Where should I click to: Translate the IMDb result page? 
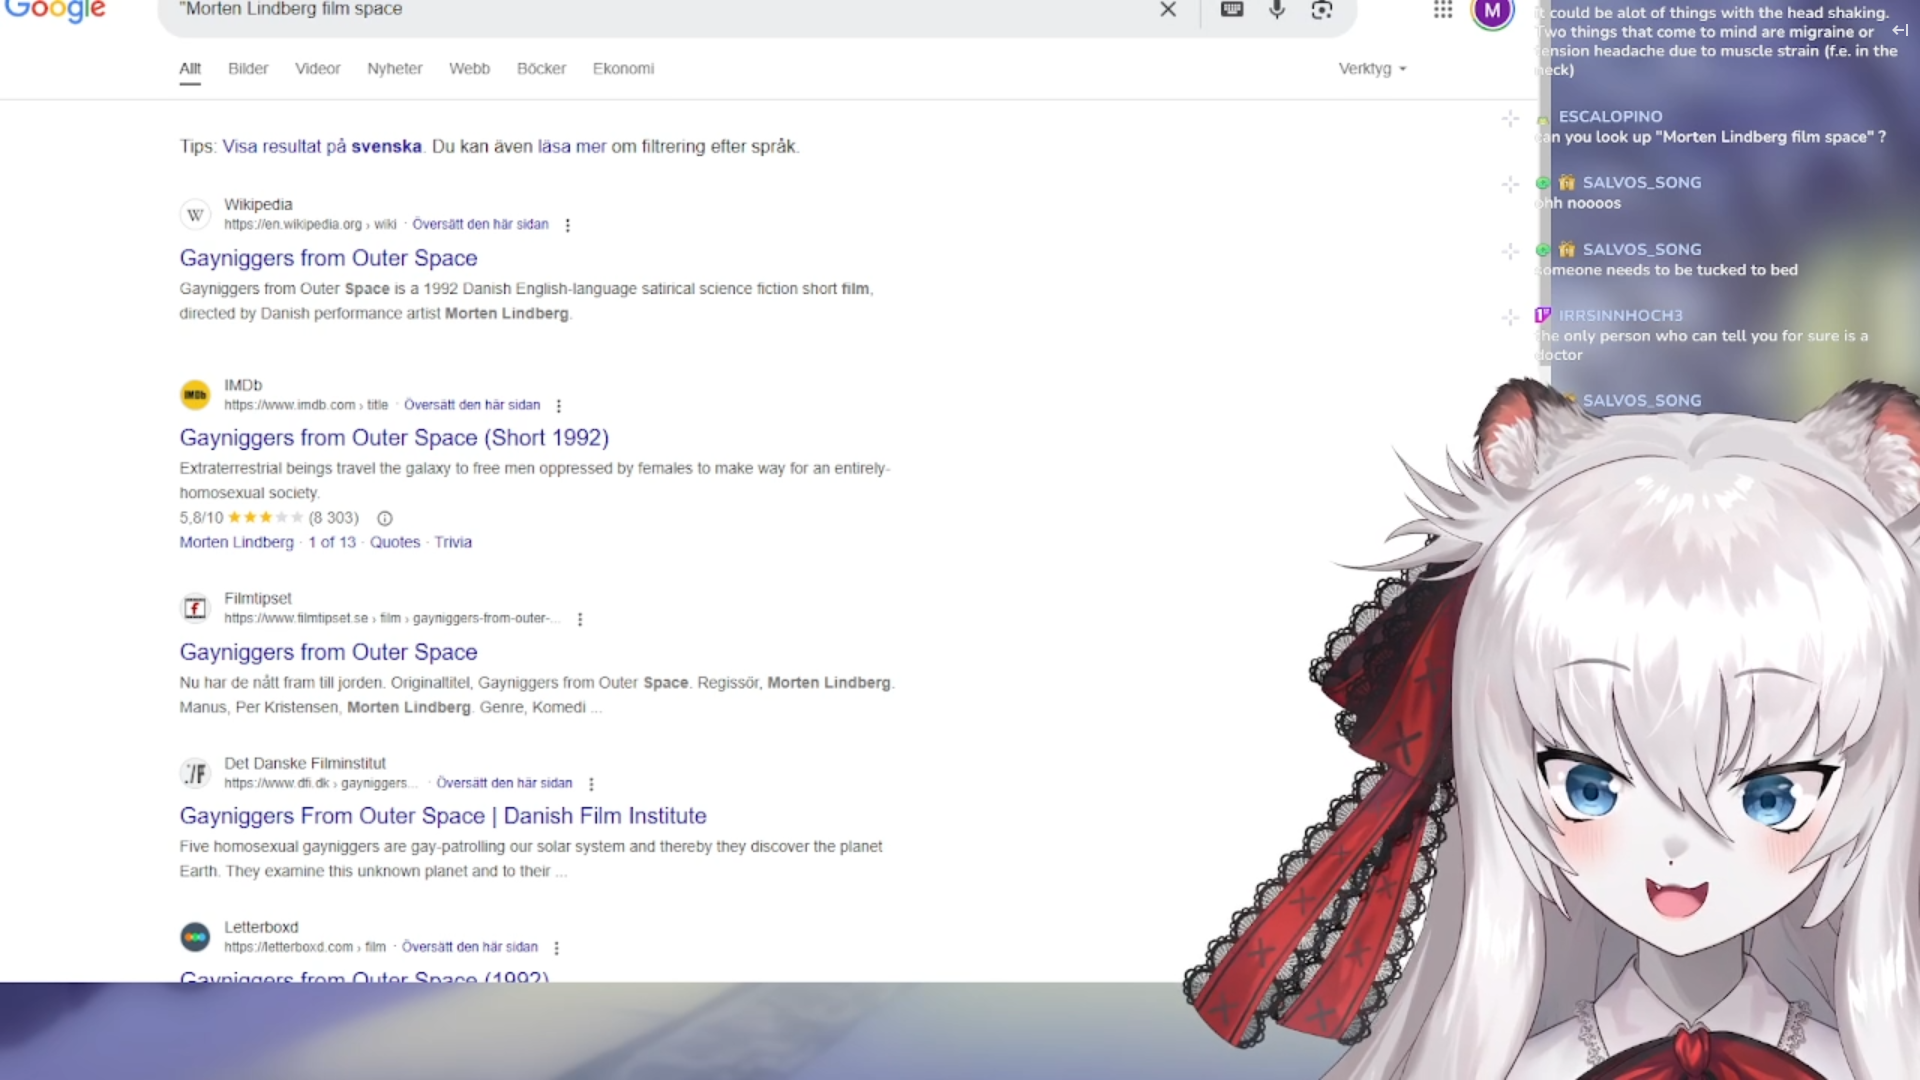(x=472, y=405)
